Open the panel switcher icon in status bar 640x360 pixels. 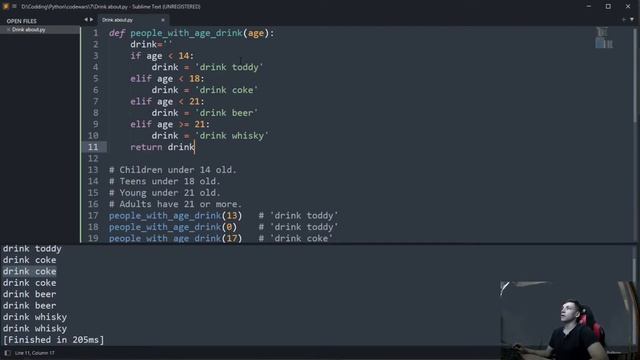[x=7, y=353]
